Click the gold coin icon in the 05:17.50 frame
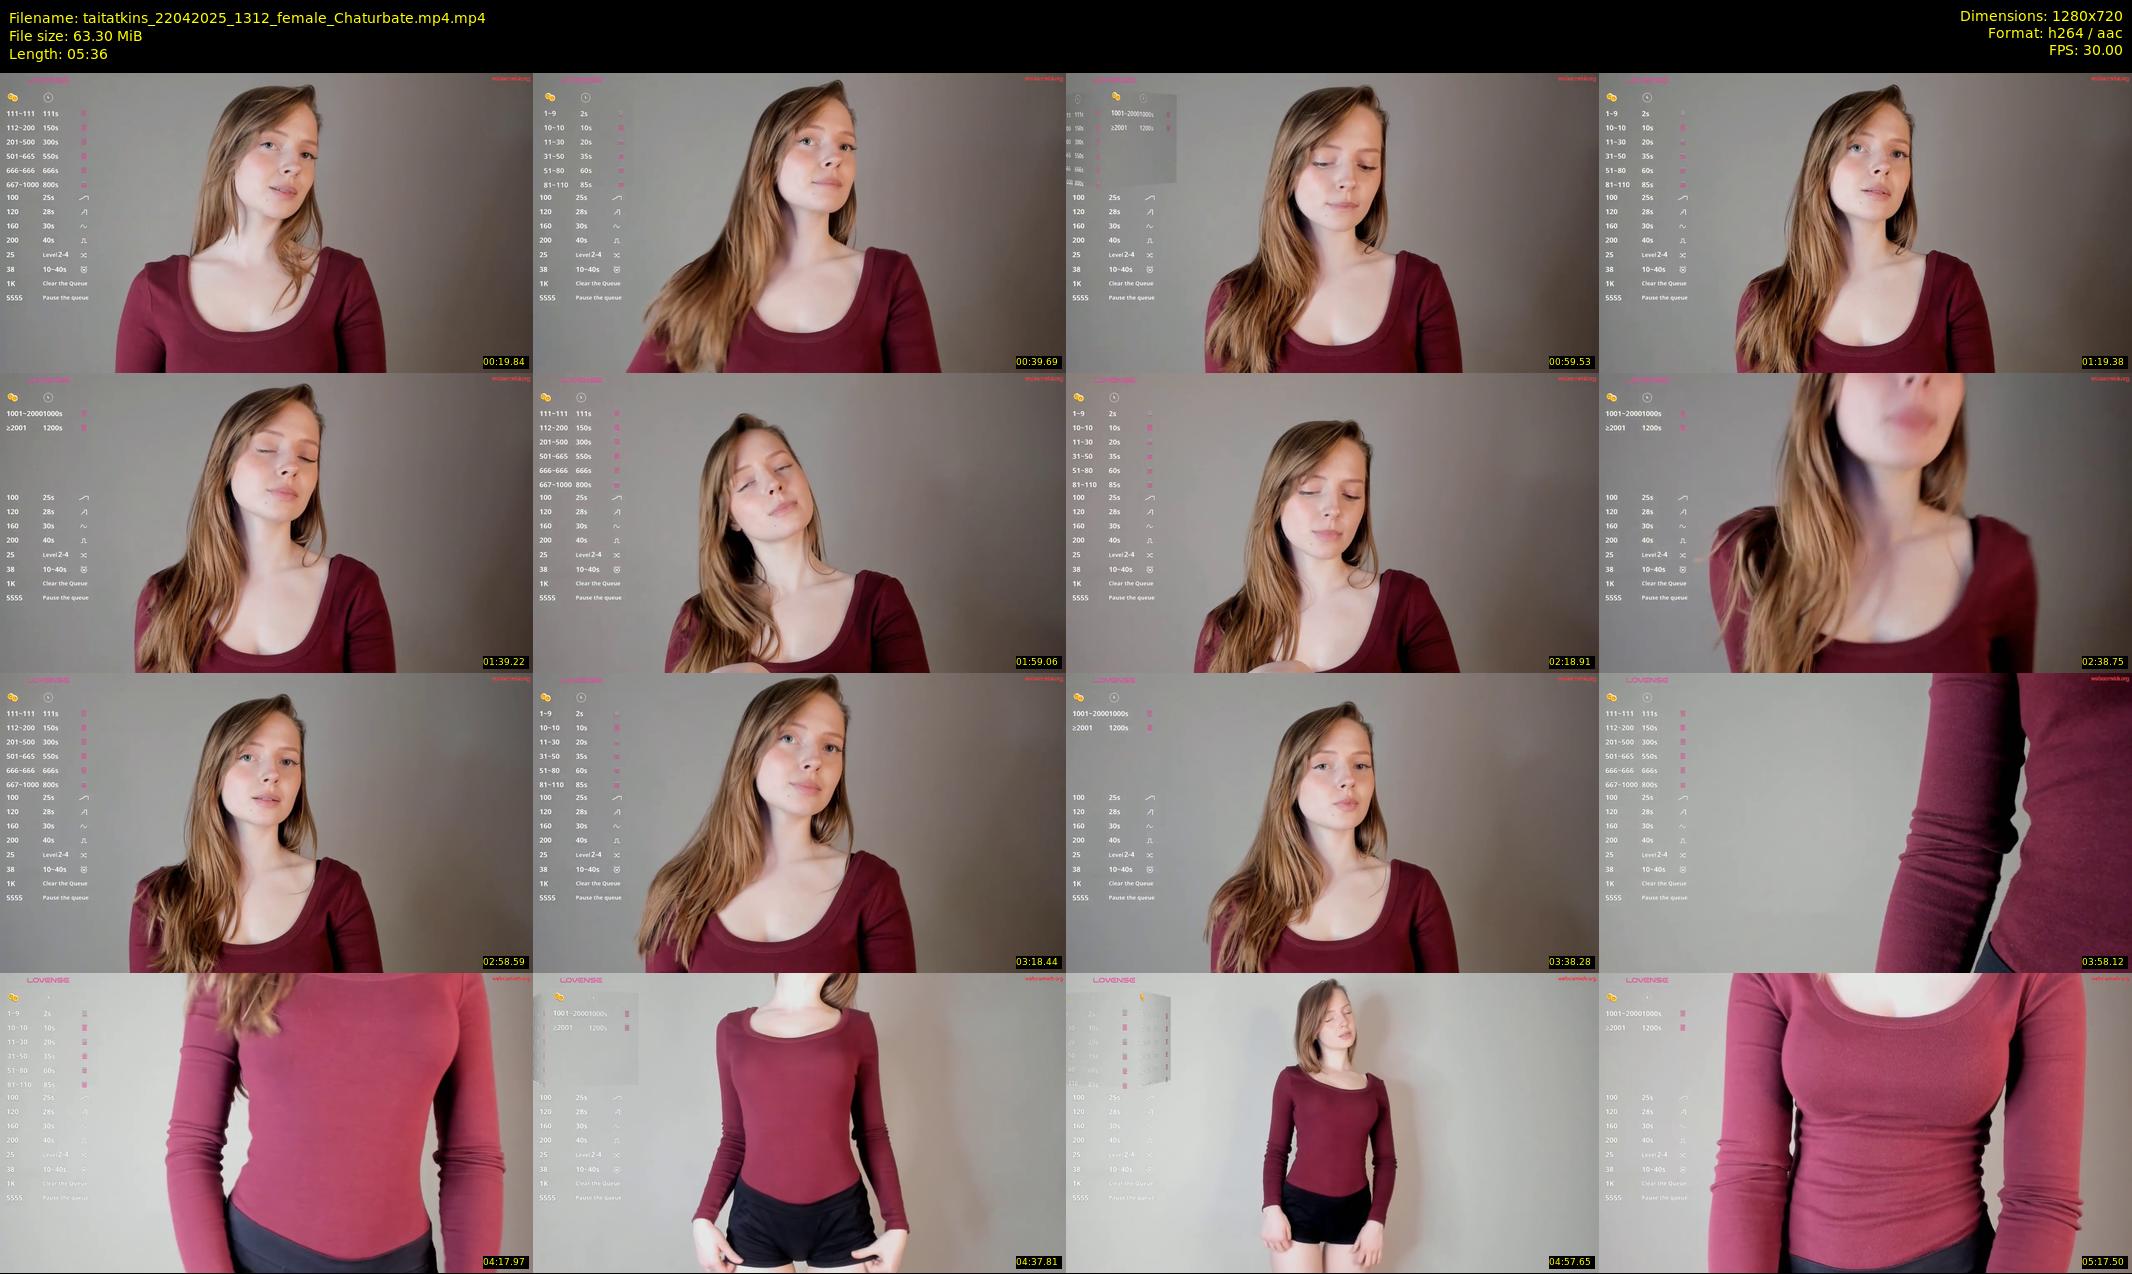 [x=1612, y=998]
